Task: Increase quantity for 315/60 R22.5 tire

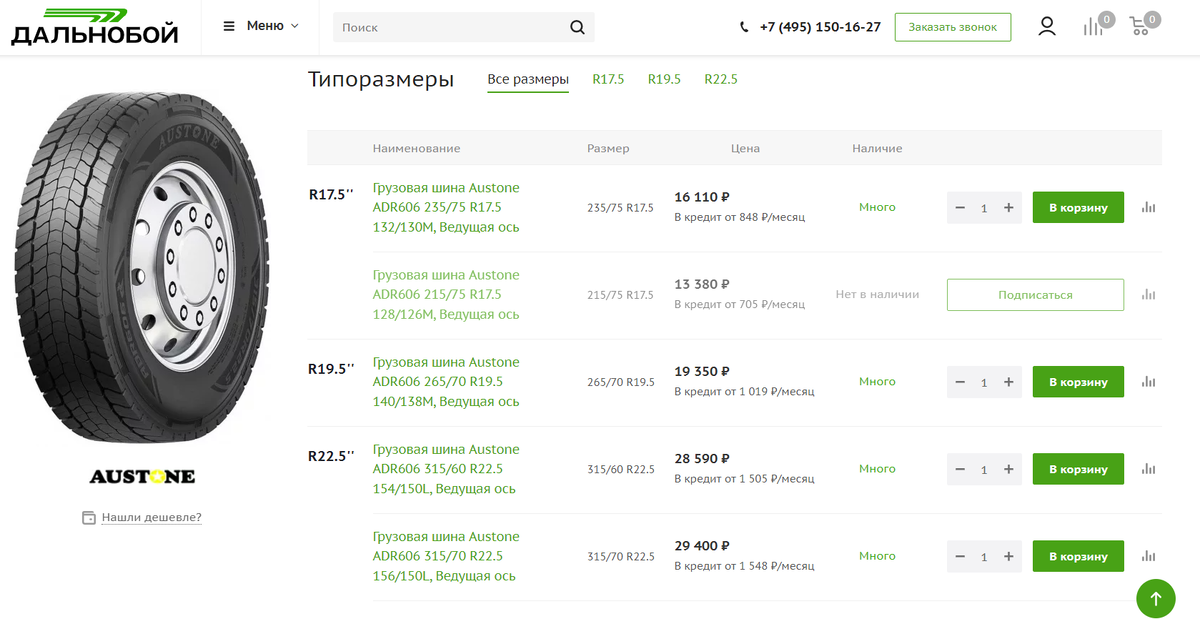Action: [1009, 469]
